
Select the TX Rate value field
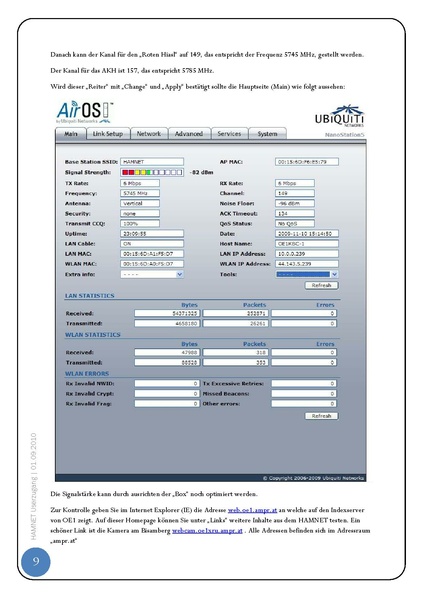[140, 183]
